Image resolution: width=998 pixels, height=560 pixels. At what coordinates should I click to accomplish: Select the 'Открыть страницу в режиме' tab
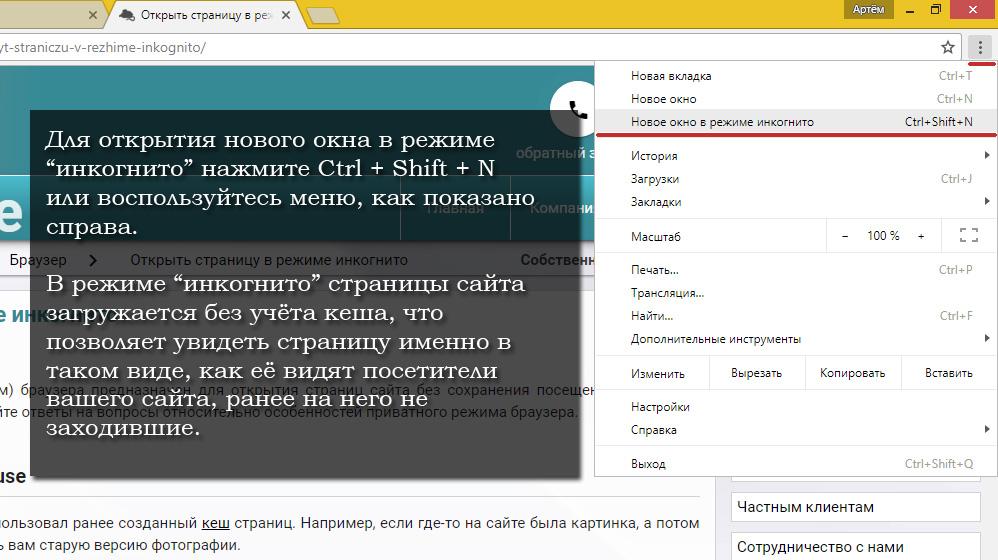click(x=204, y=15)
